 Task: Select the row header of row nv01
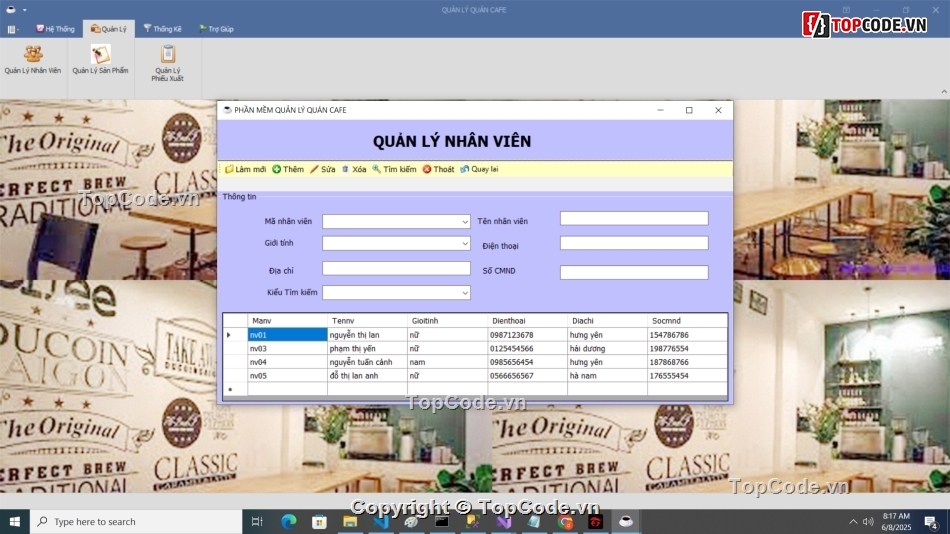[235, 335]
